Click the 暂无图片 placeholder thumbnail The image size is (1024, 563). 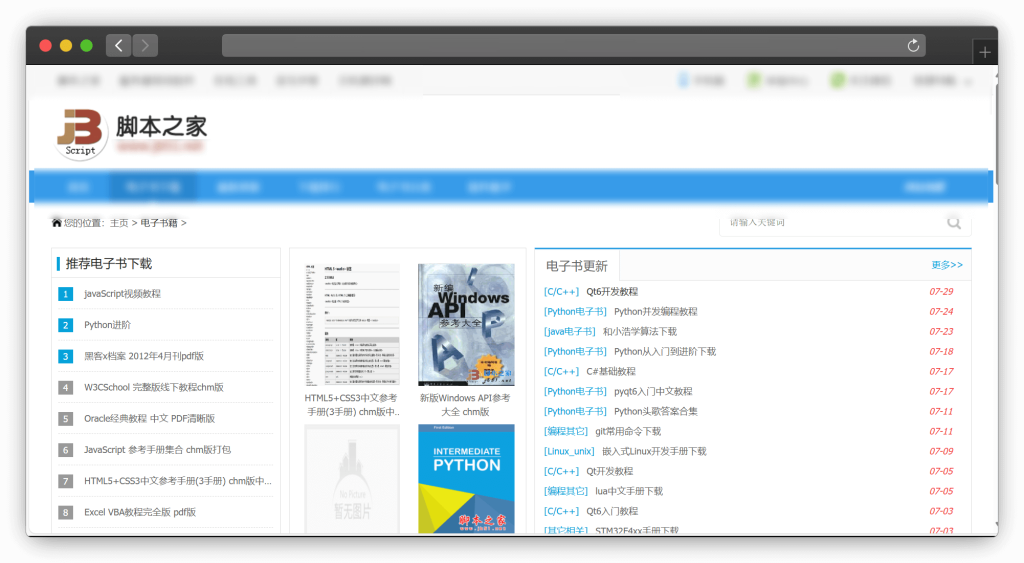coord(352,479)
